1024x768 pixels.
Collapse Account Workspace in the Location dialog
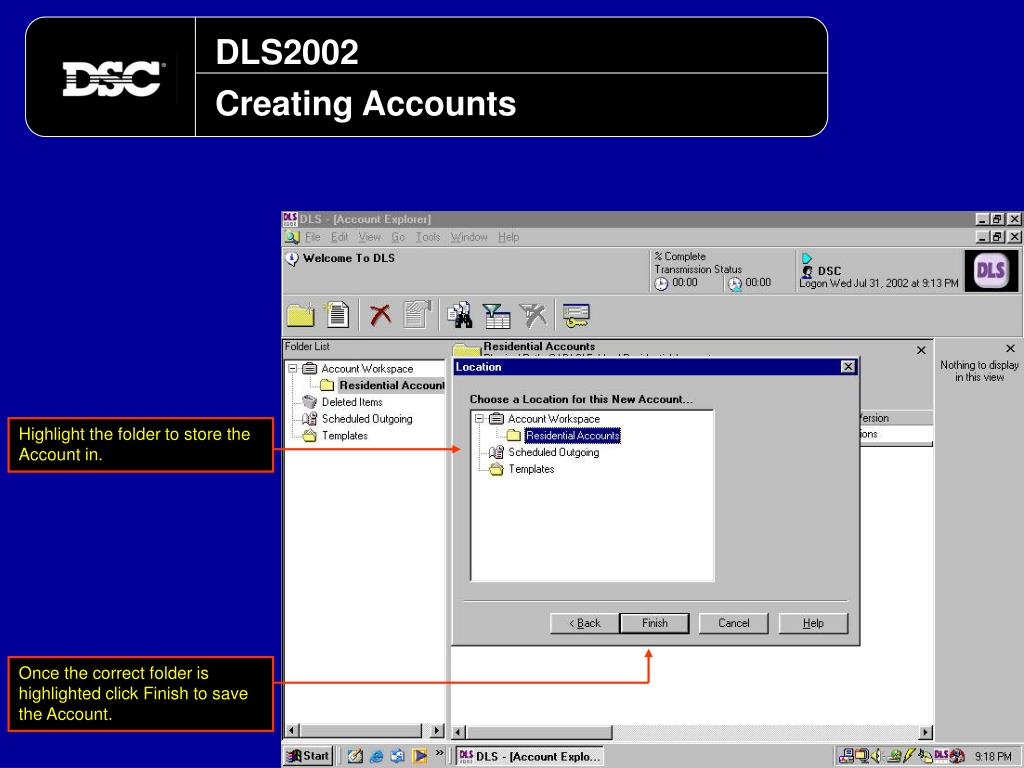click(x=479, y=419)
